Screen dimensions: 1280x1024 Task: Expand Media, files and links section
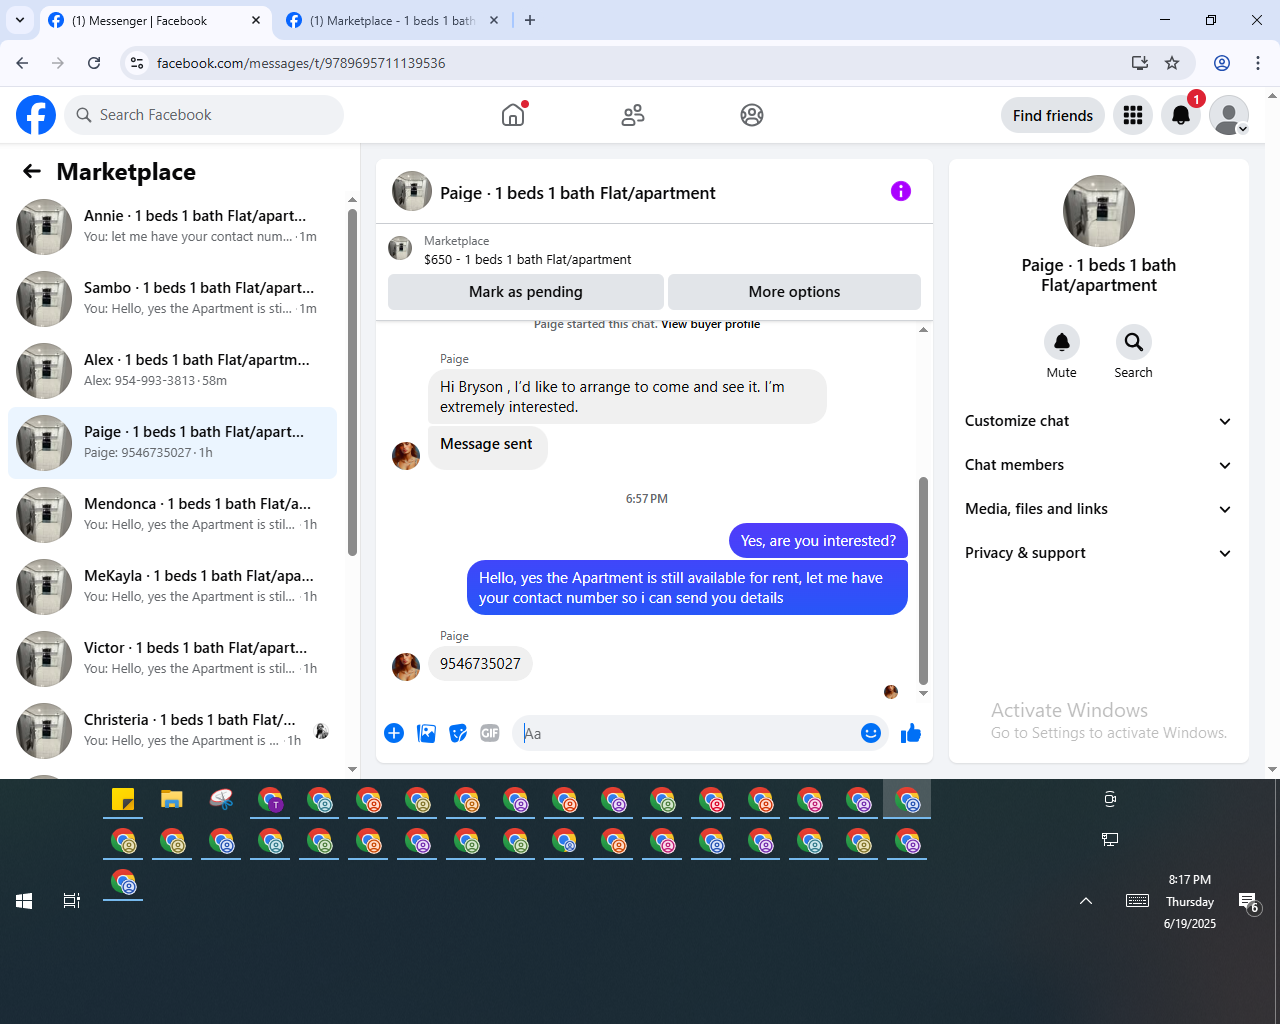[x=1099, y=509]
